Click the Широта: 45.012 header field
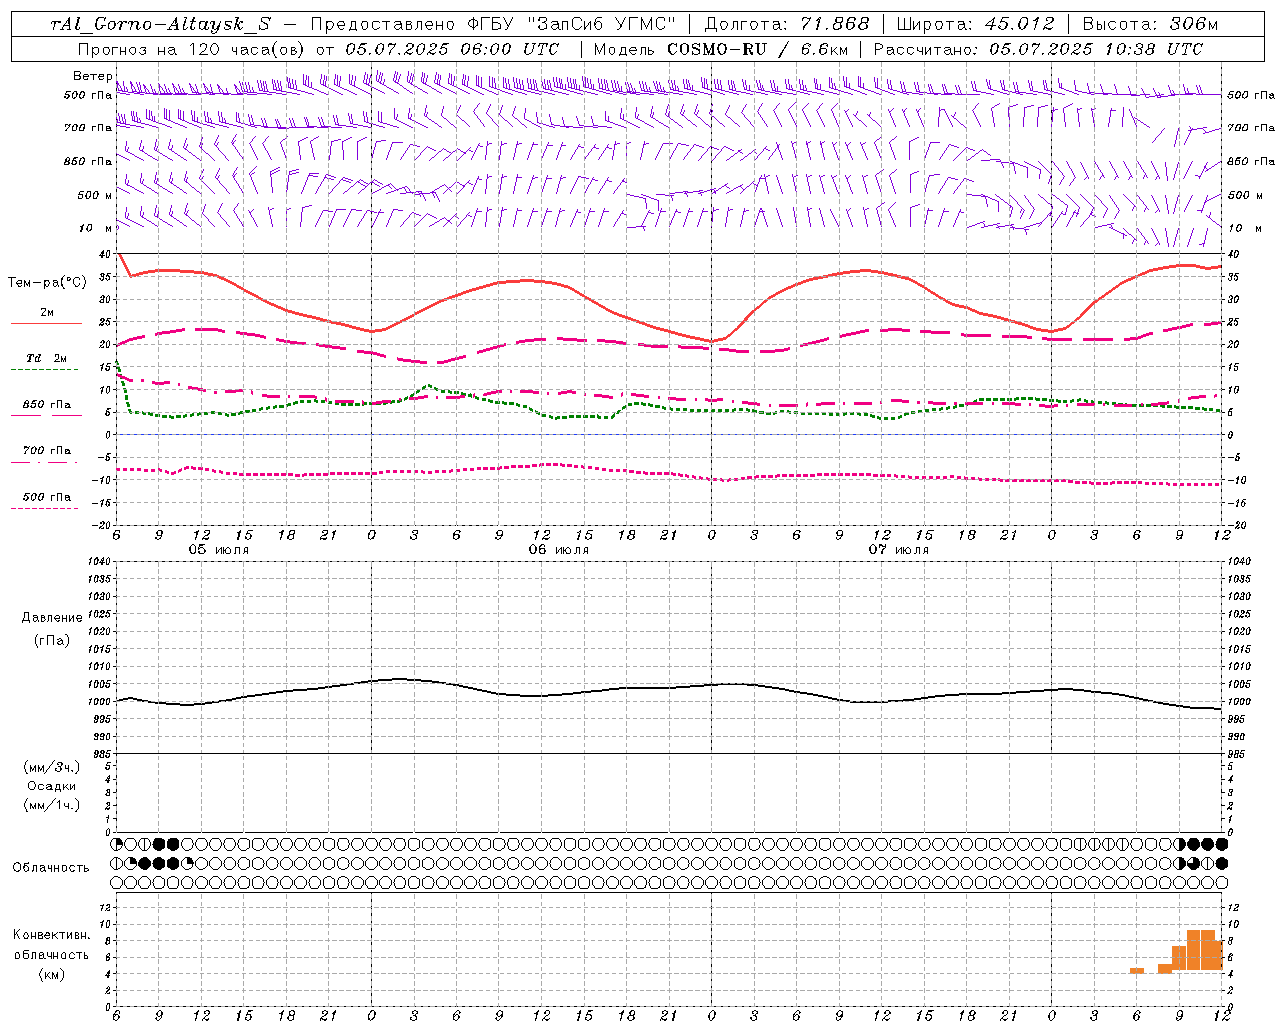Viewport: 1280px width, 1024px height. [x=975, y=24]
